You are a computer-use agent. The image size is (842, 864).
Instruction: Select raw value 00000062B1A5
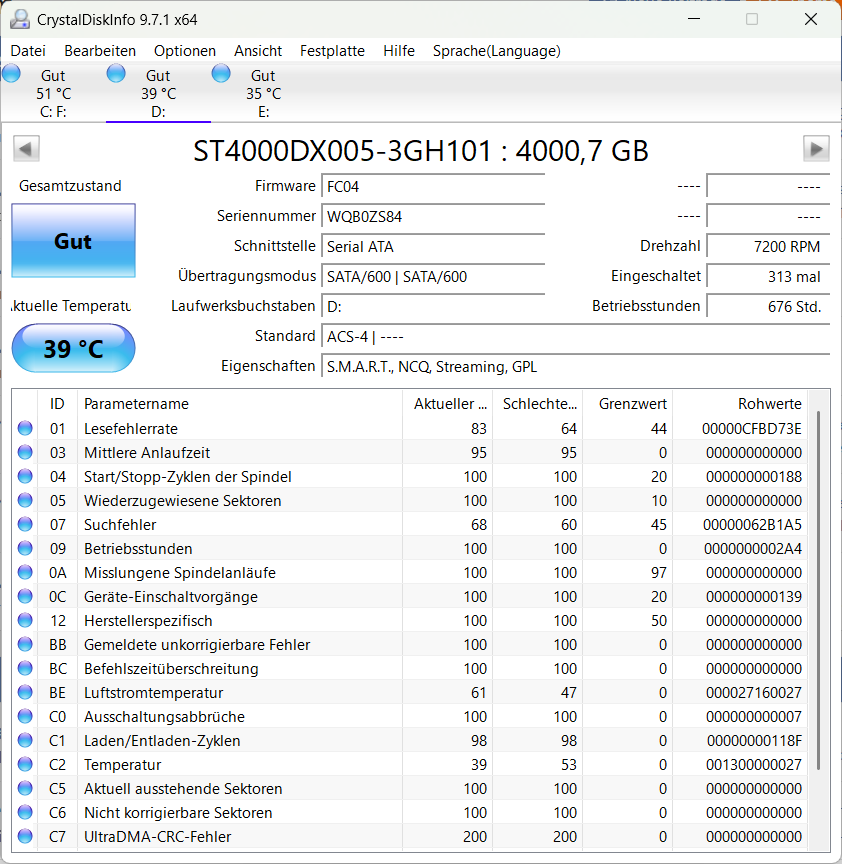pyautogui.click(x=752, y=524)
